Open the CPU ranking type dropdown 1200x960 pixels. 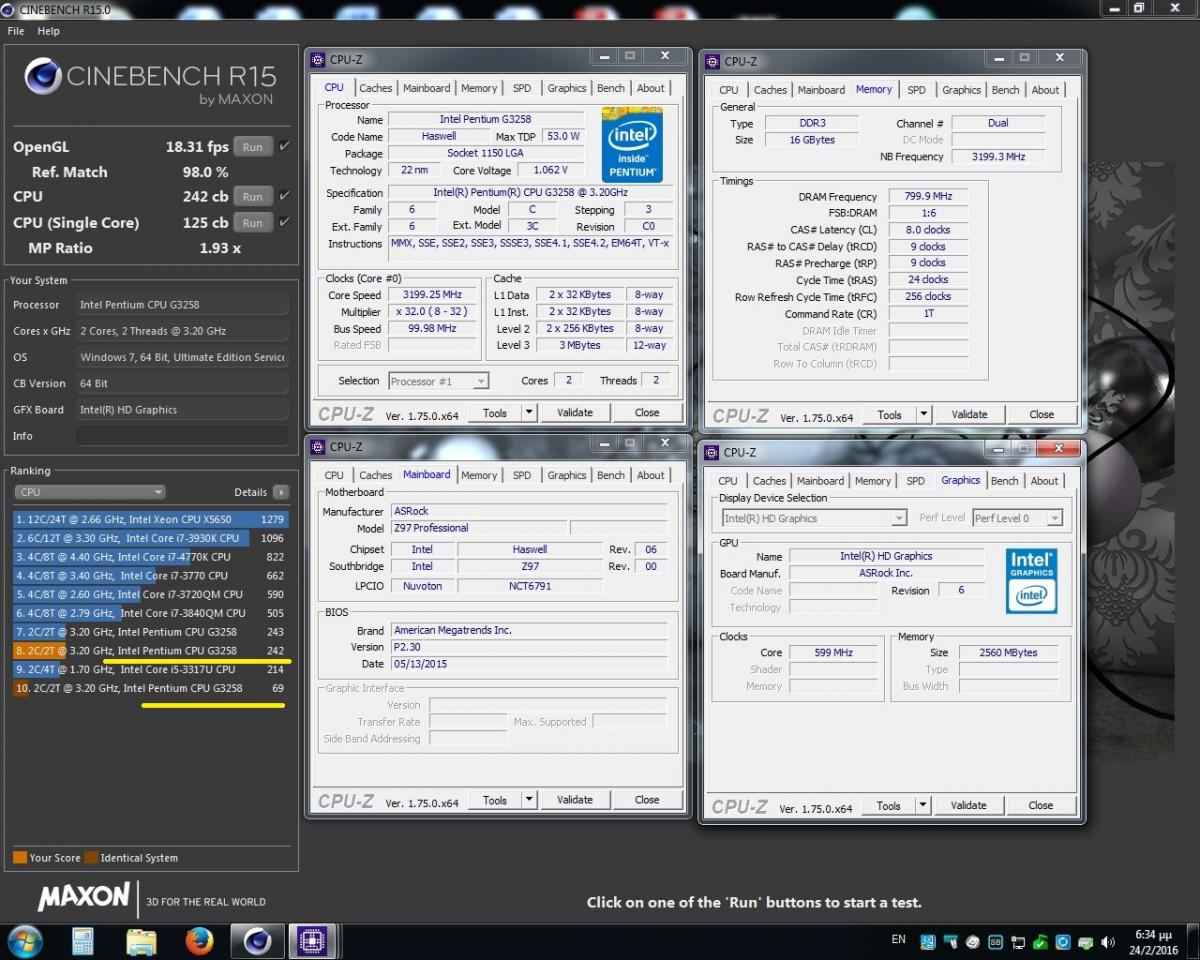[90, 492]
